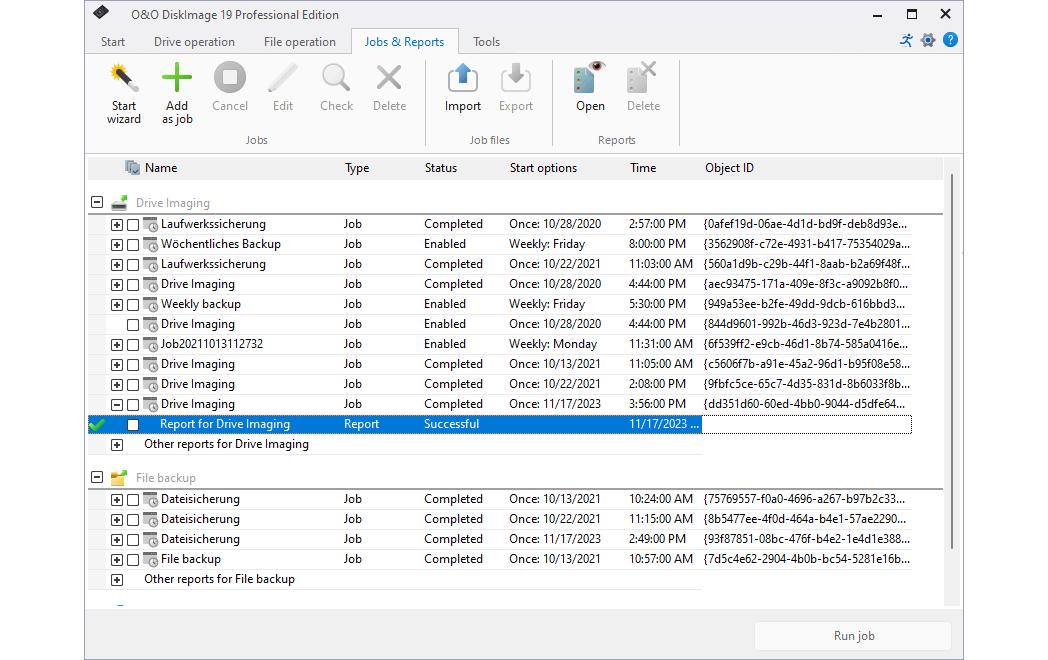Click the Delete job X icon
Viewport: 1048px width, 660px height.
click(x=389, y=78)
